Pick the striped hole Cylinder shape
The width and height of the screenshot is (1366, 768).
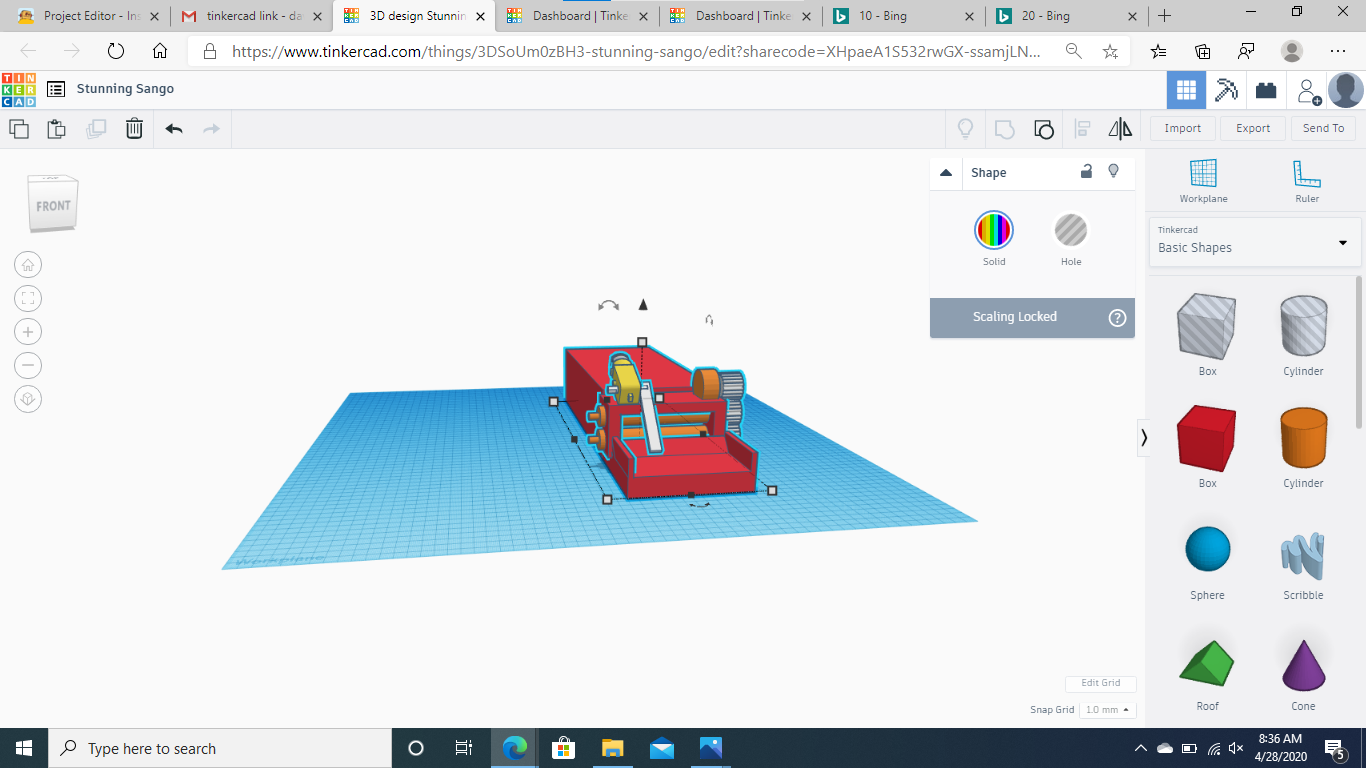[1303, 327]
